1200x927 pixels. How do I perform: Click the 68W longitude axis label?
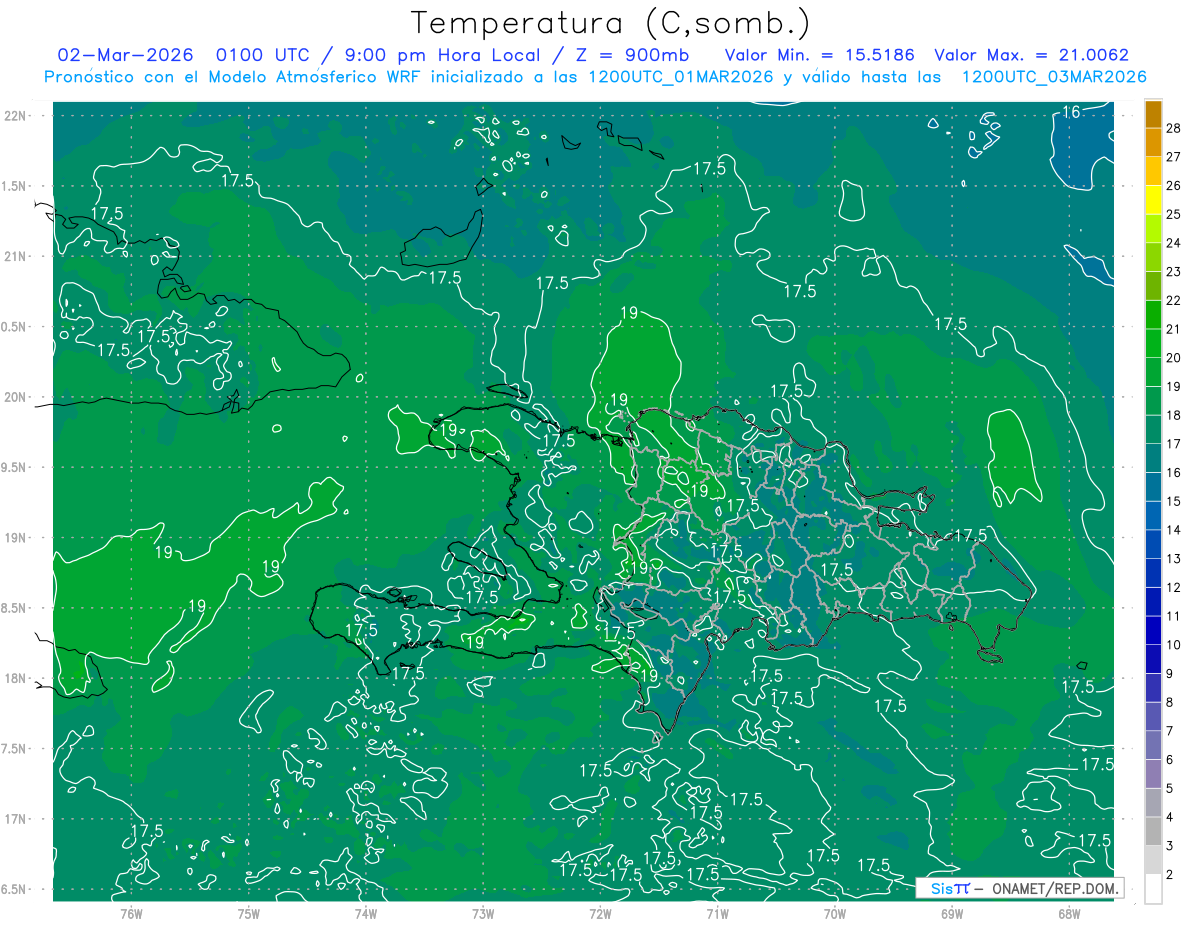click(1069, 914)
